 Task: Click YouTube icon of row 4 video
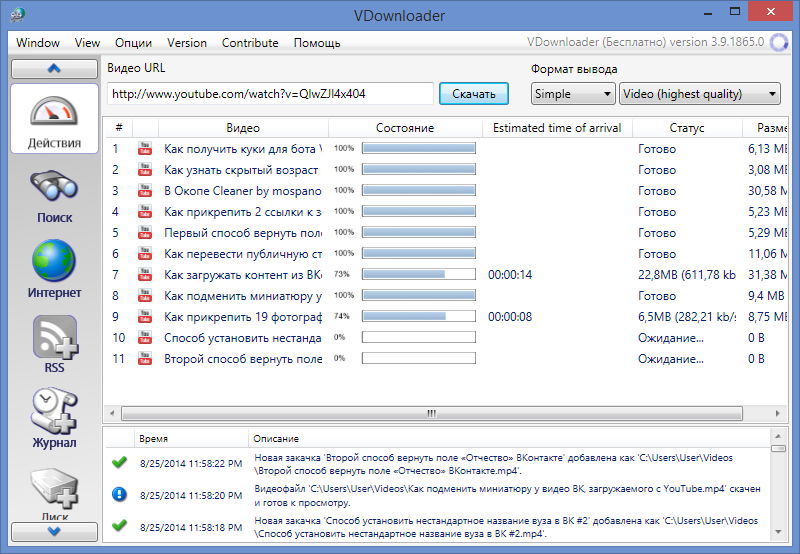point(145,211)
